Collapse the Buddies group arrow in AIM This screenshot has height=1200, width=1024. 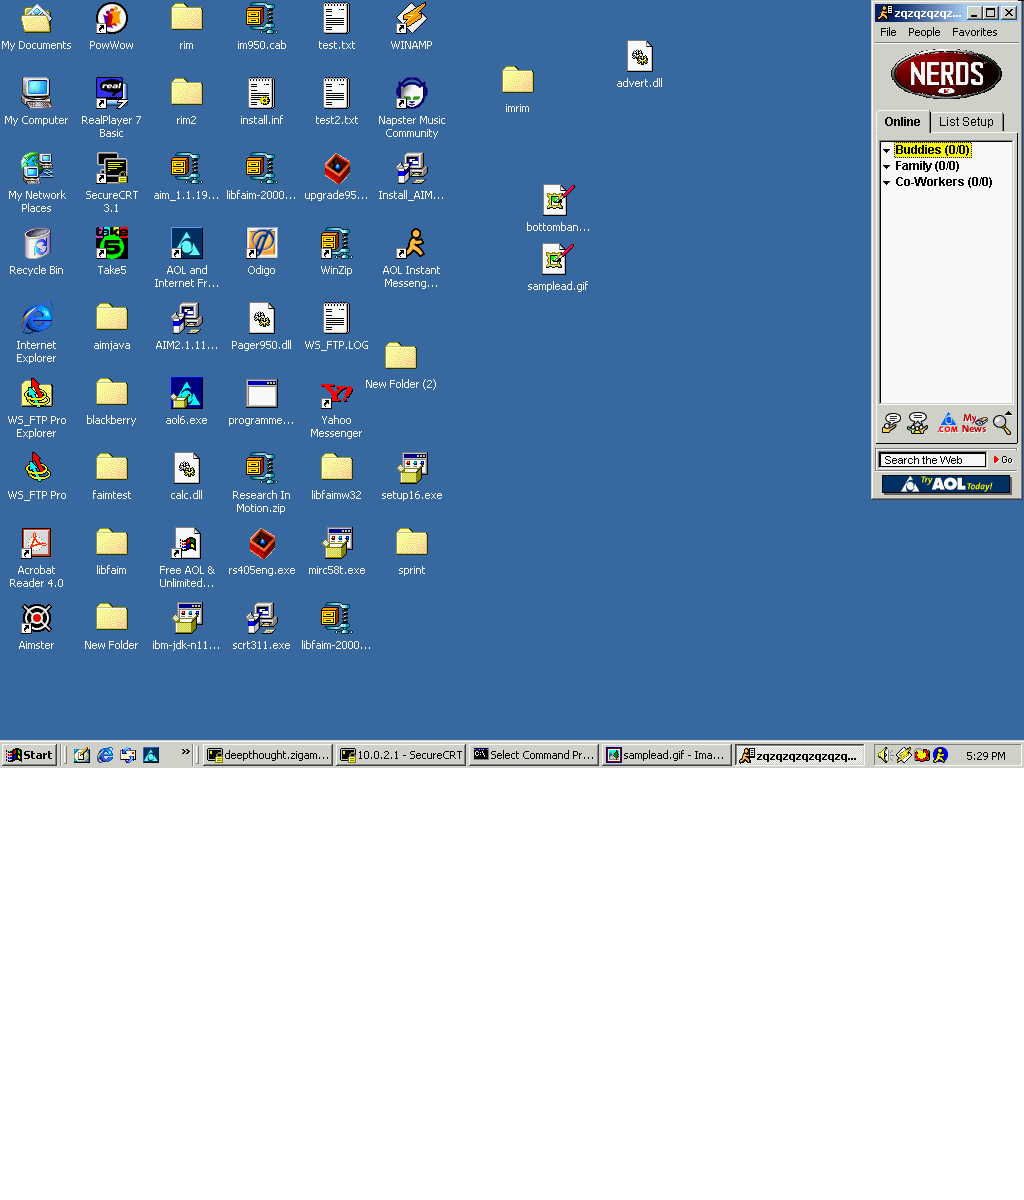[886, 151]
